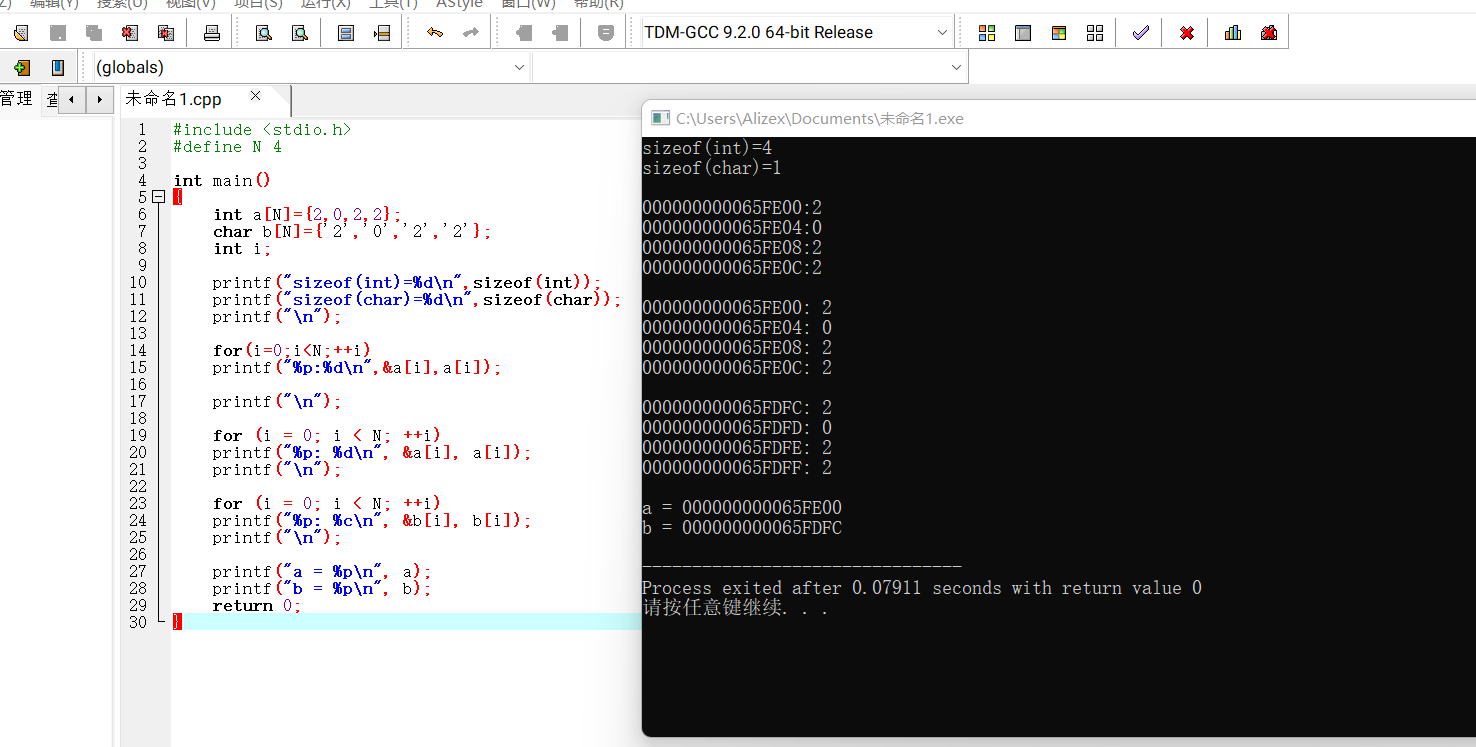The width and height of the screenshot is (1476, 747).
Task: Open Profile Analysis bar-chart icon
Action: [x=1233, y=33]
